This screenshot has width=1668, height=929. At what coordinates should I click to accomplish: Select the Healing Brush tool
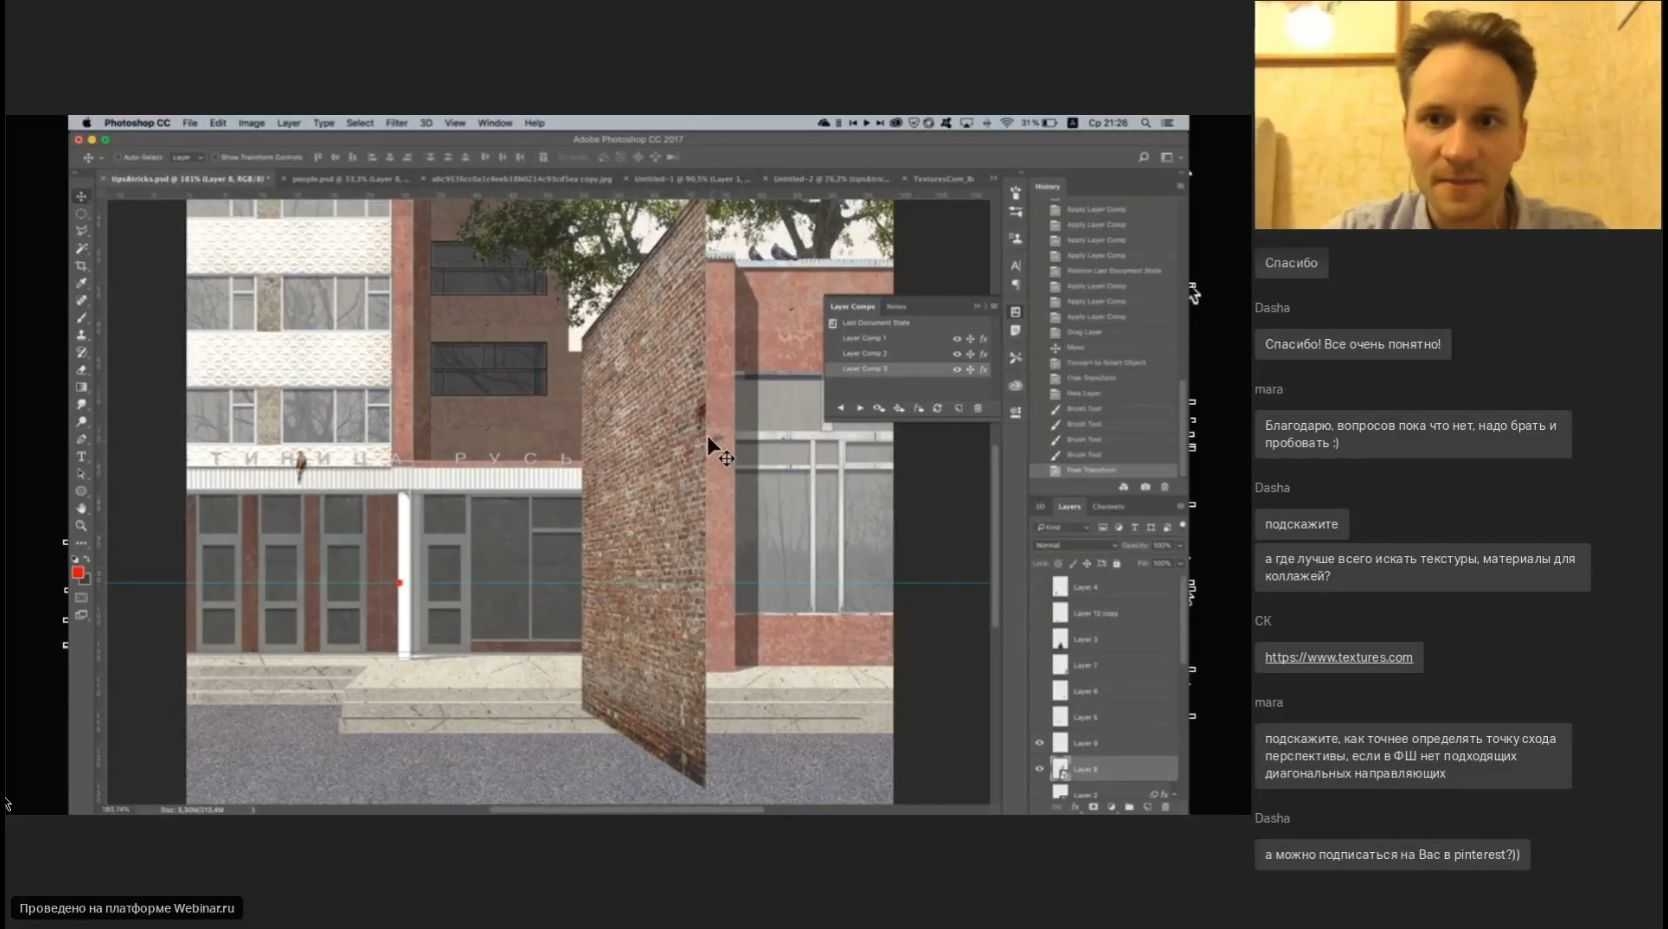point(82,300)
